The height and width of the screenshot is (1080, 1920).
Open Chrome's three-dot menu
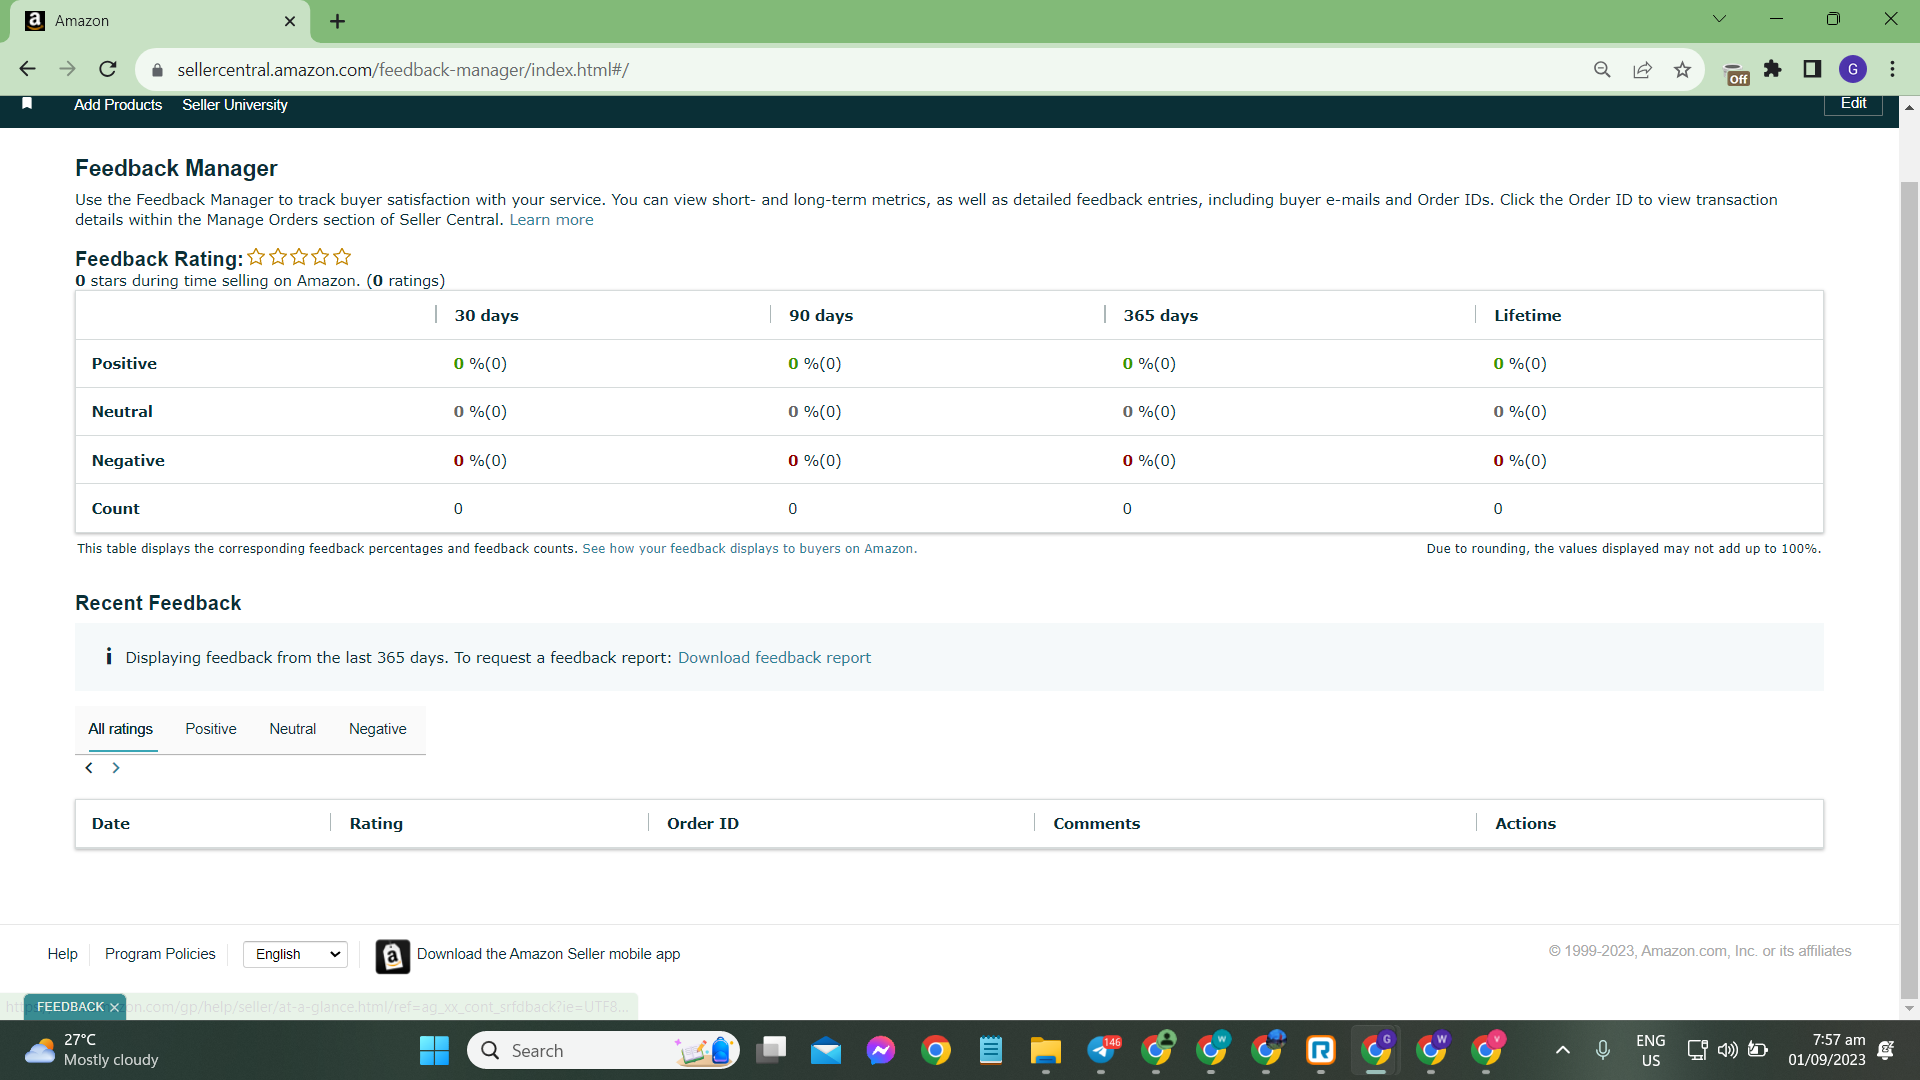point(1893,69)
